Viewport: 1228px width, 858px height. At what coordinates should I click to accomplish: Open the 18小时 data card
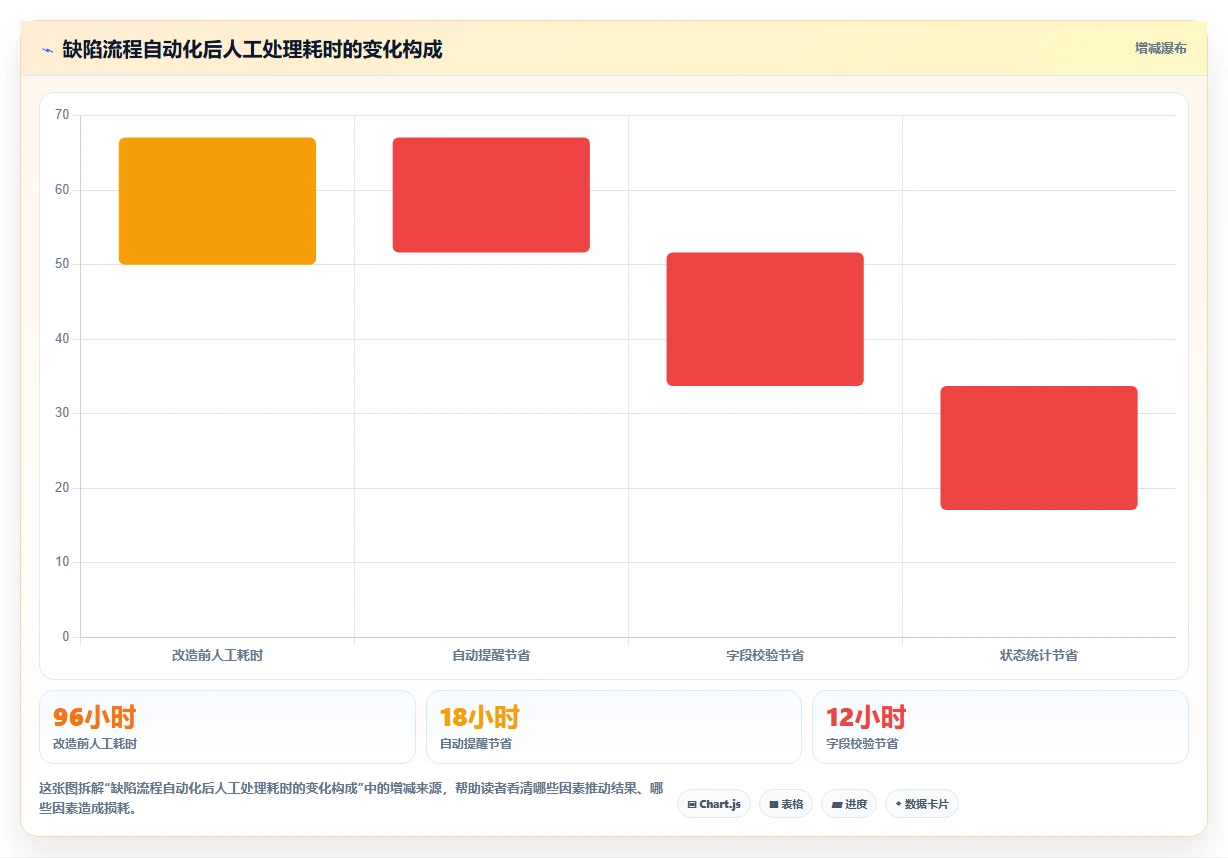(x=614, y=727)
